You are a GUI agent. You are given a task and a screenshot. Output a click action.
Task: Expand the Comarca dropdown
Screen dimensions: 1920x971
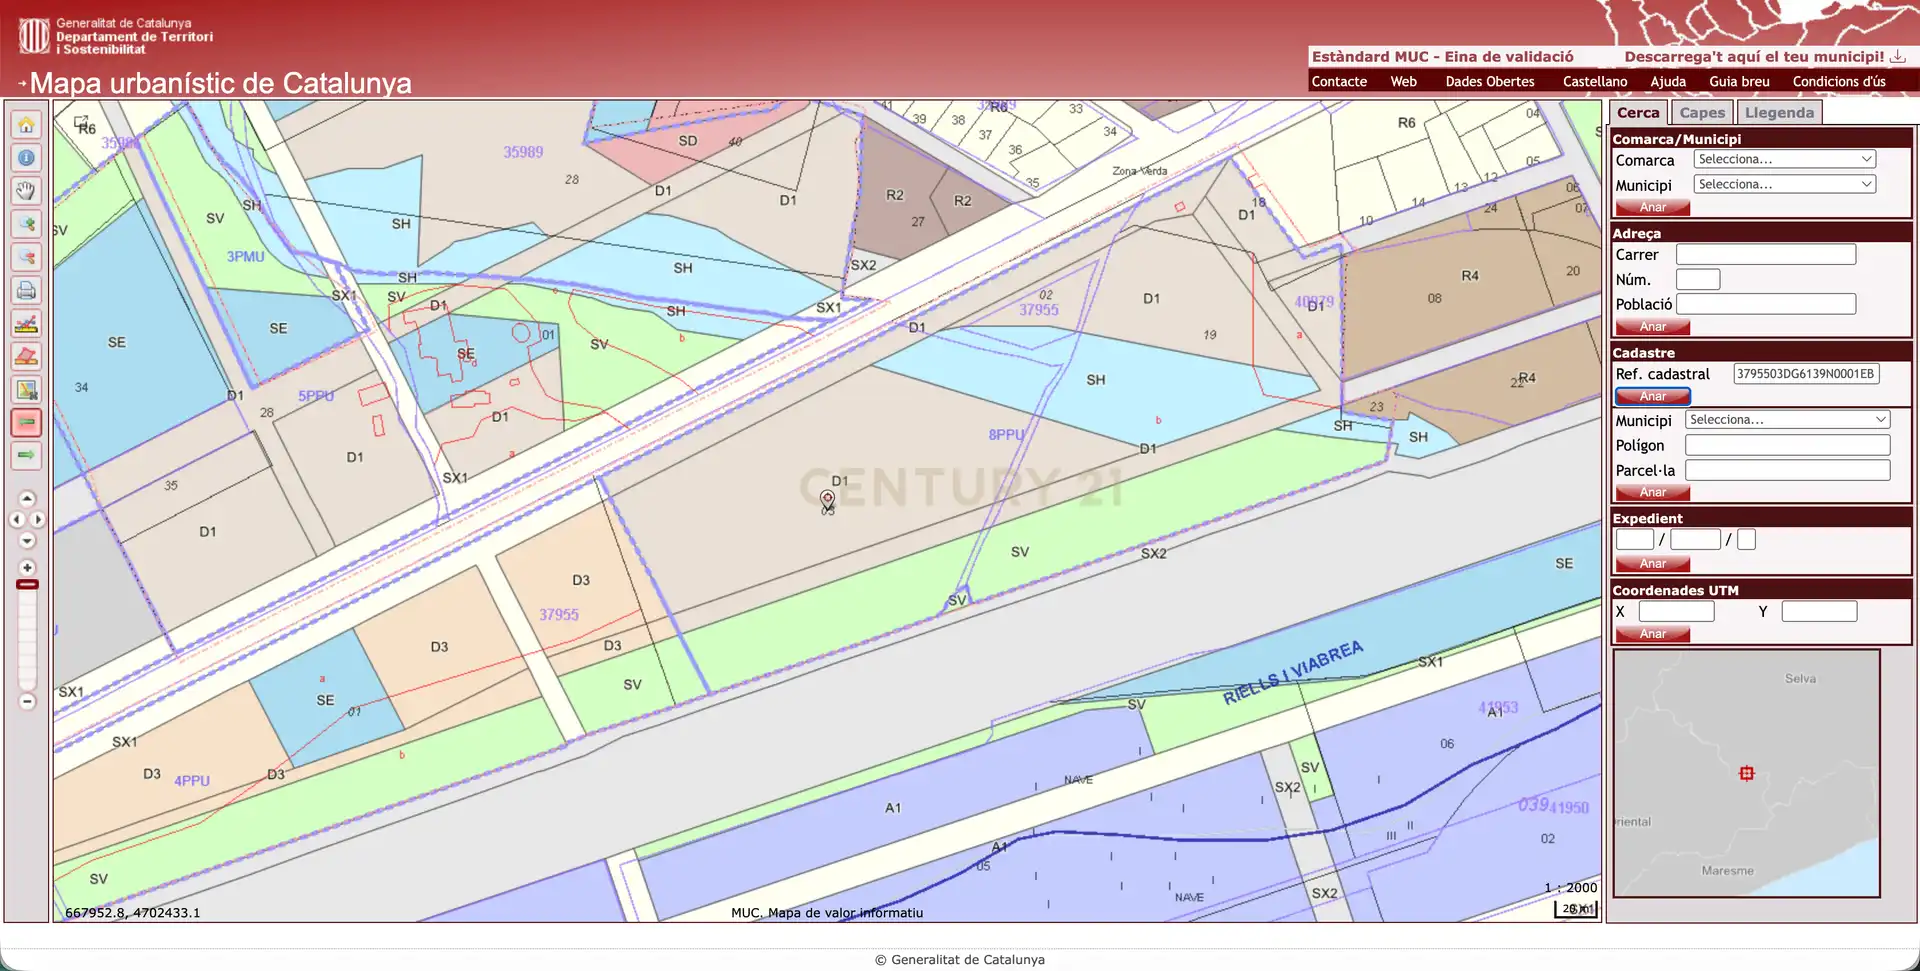point(1785,159)
